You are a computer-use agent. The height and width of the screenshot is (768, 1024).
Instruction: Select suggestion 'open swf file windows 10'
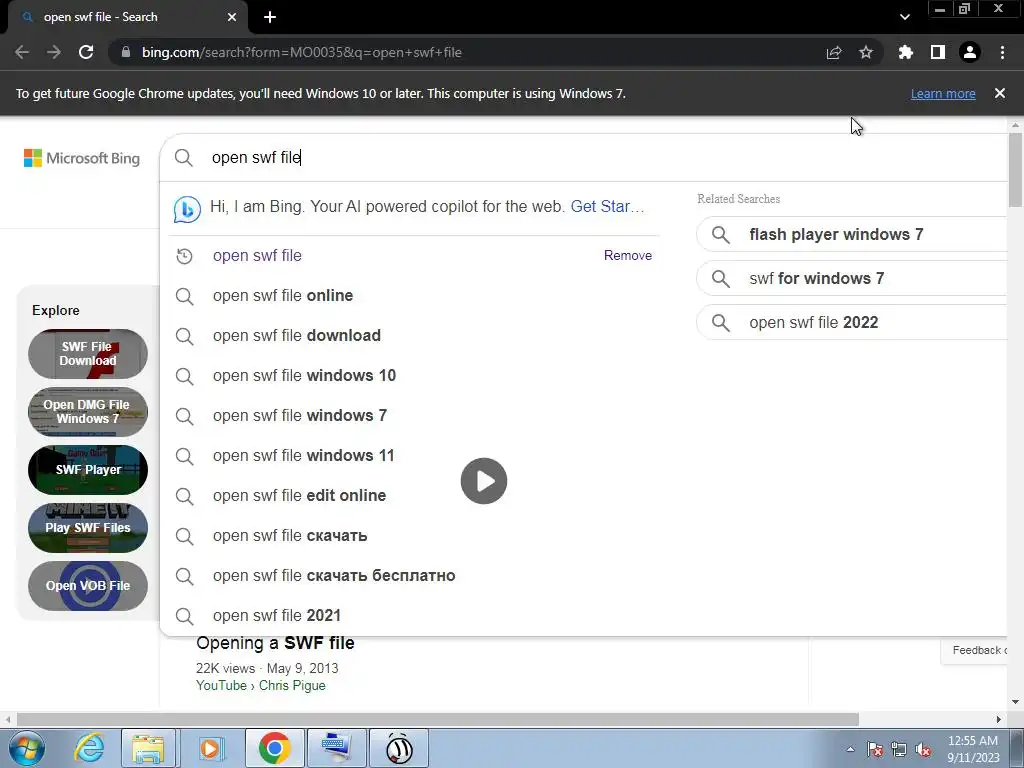[413, 376]
